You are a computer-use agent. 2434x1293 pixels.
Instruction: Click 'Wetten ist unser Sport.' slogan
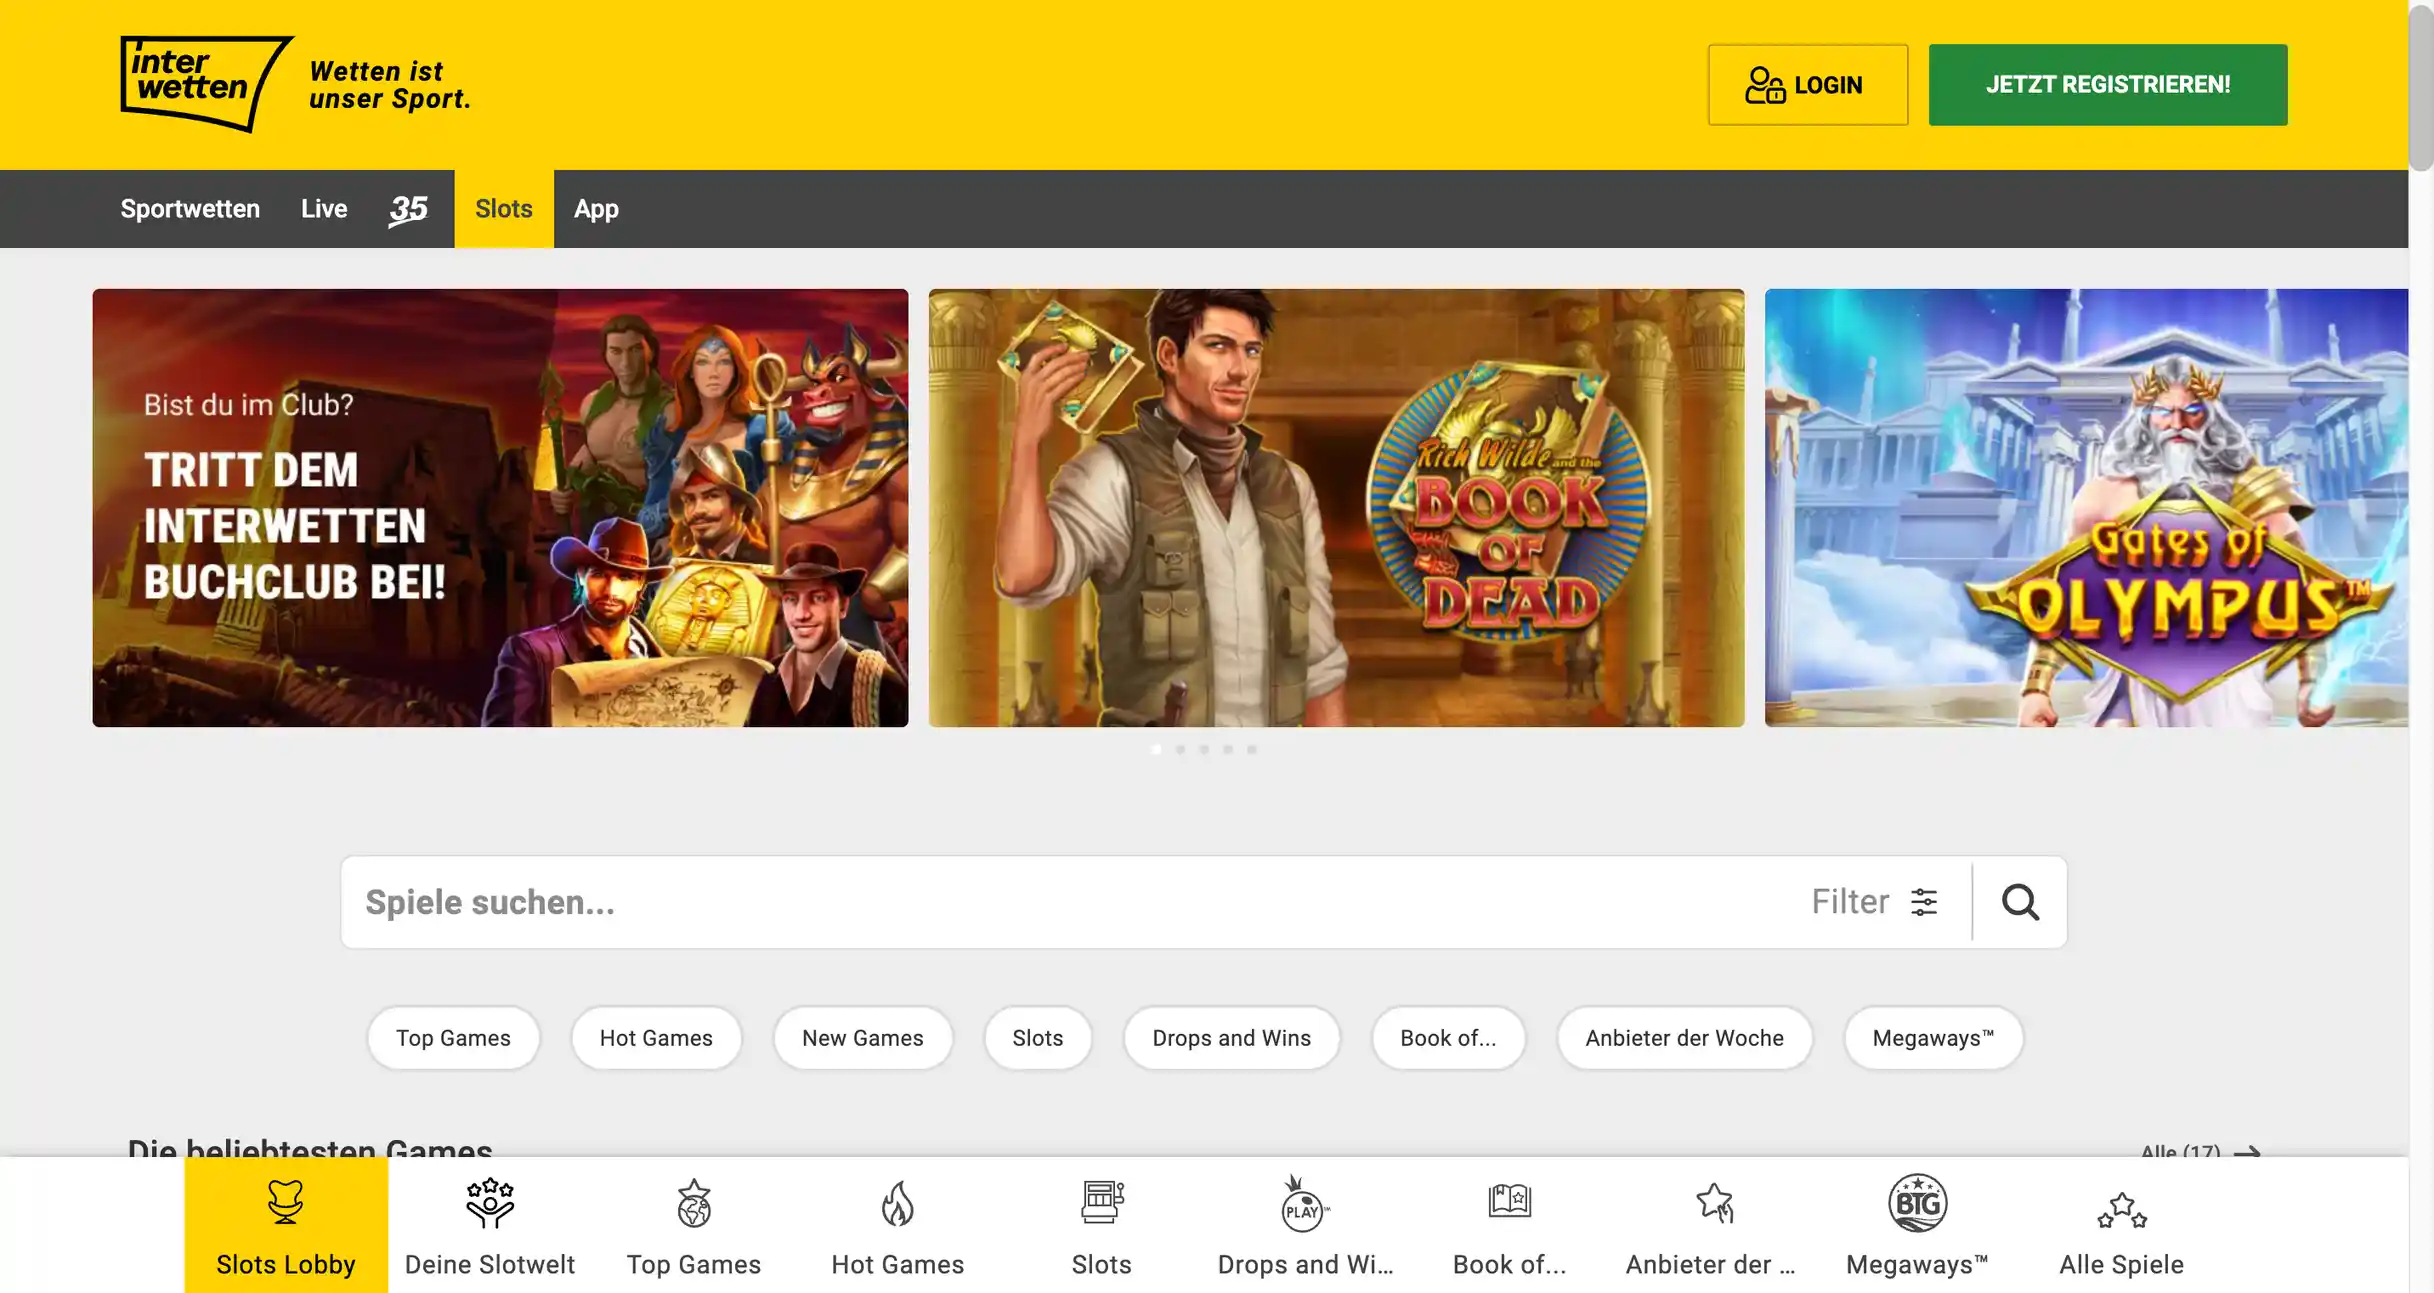tap(390, 85)
